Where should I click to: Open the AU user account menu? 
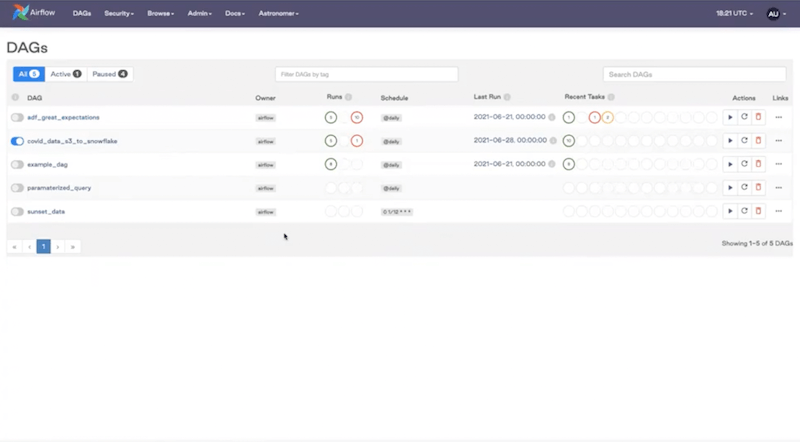pos(776,14)
